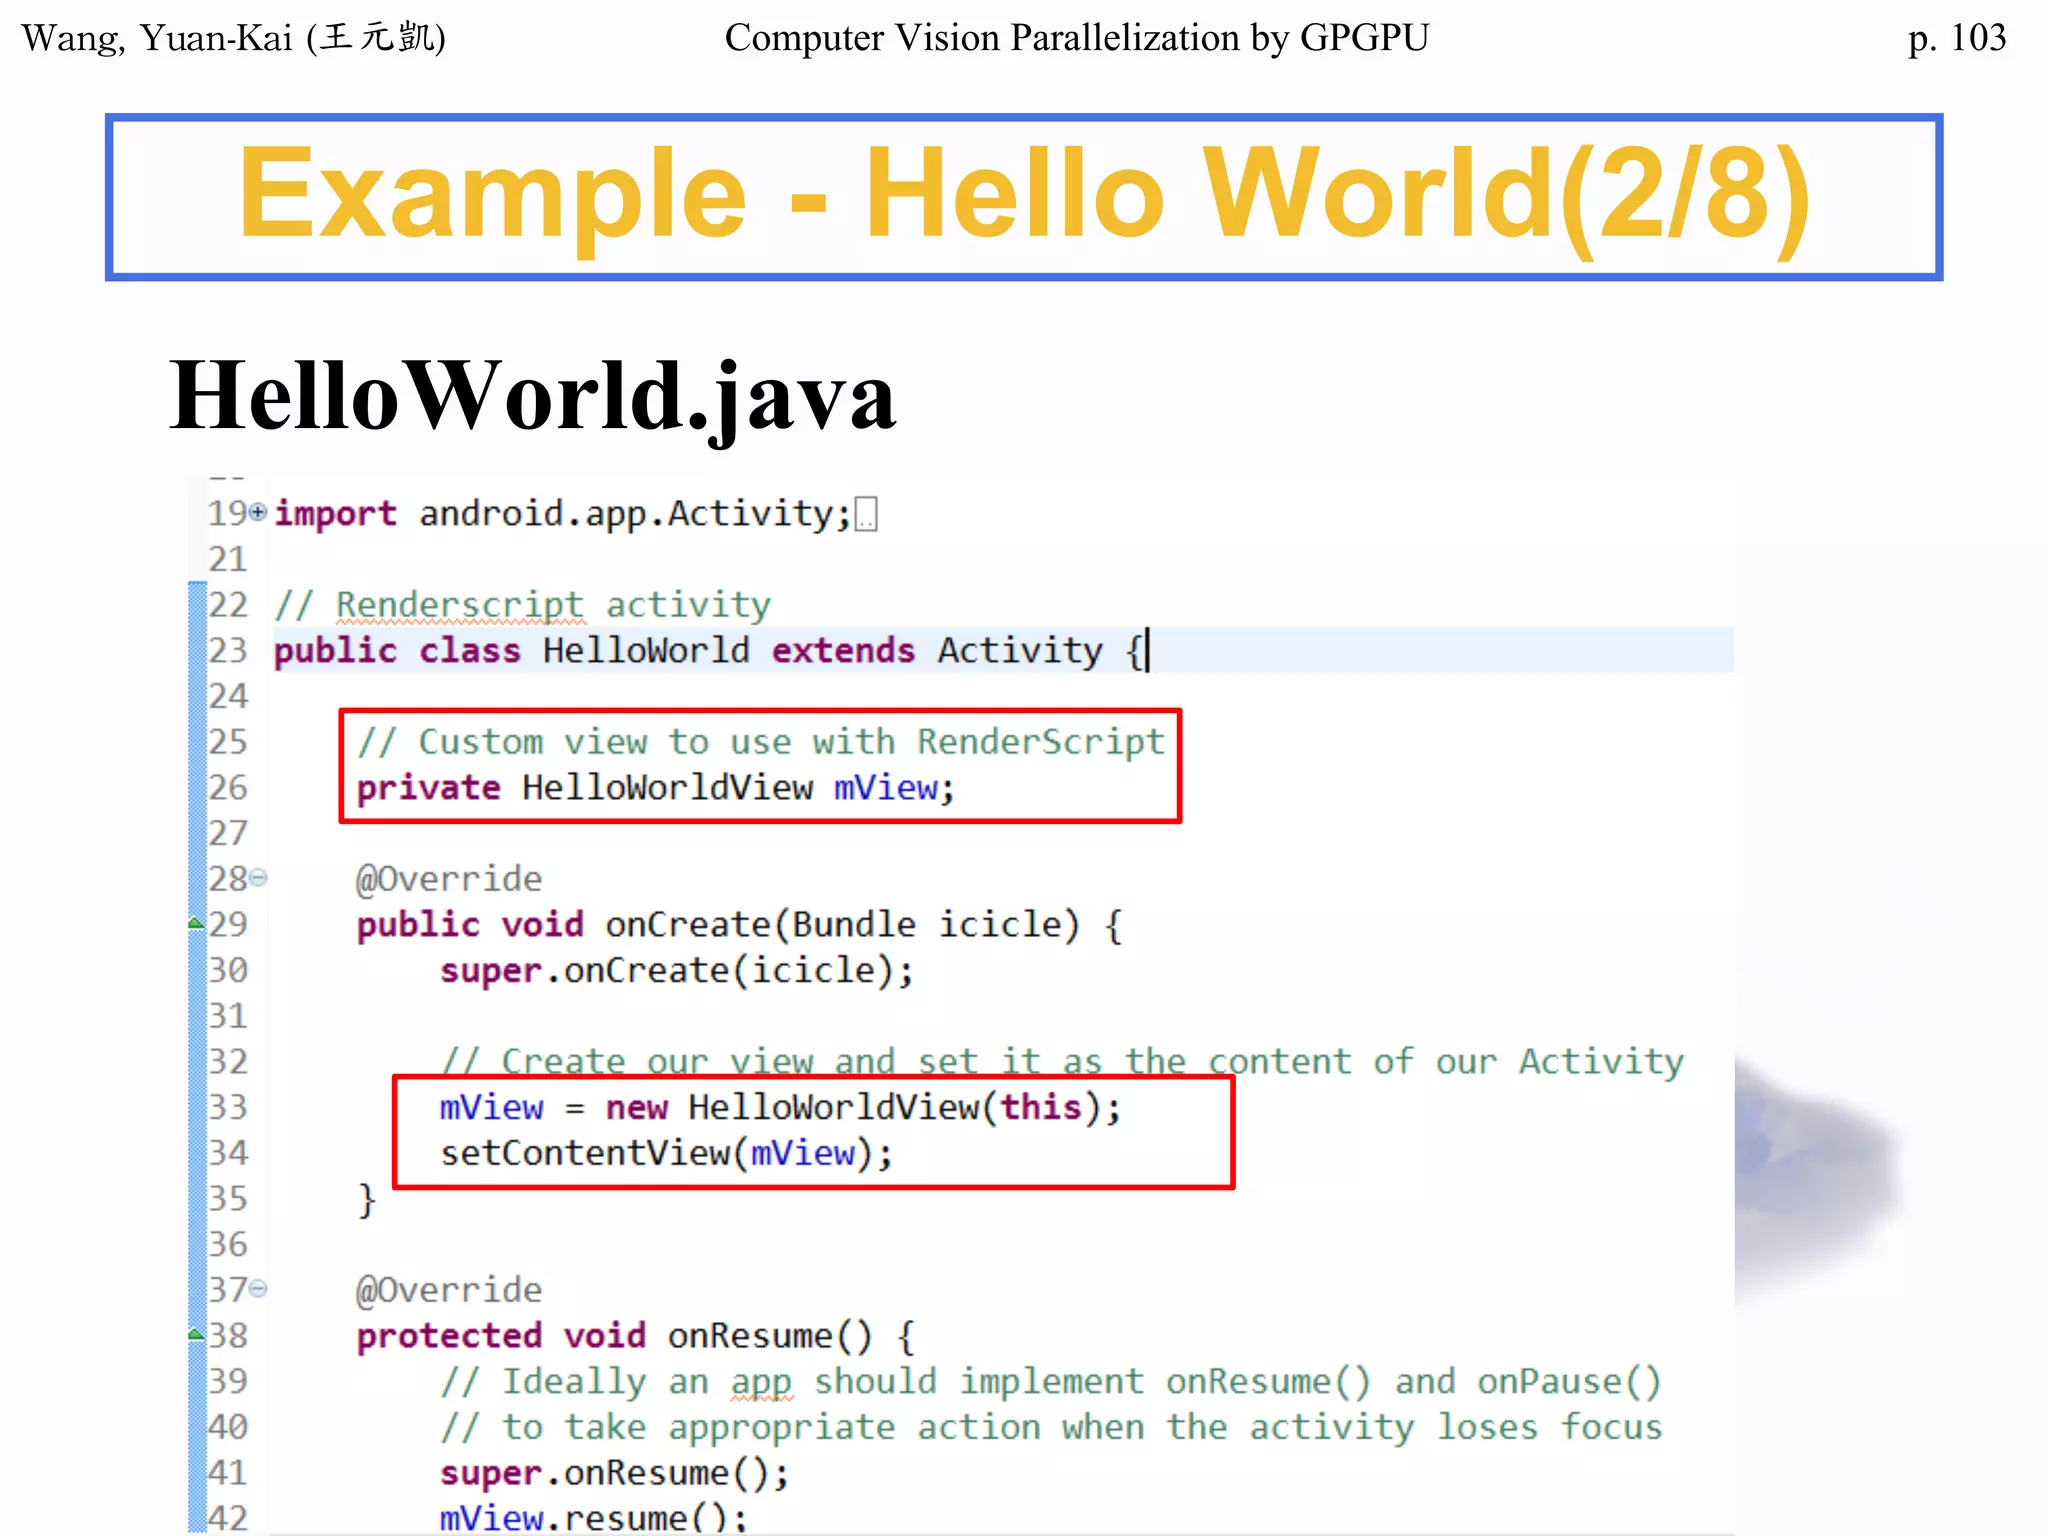Click line number 23 in the gutter
Viewport: 2048px width, 1536px height.
point(228,650)
